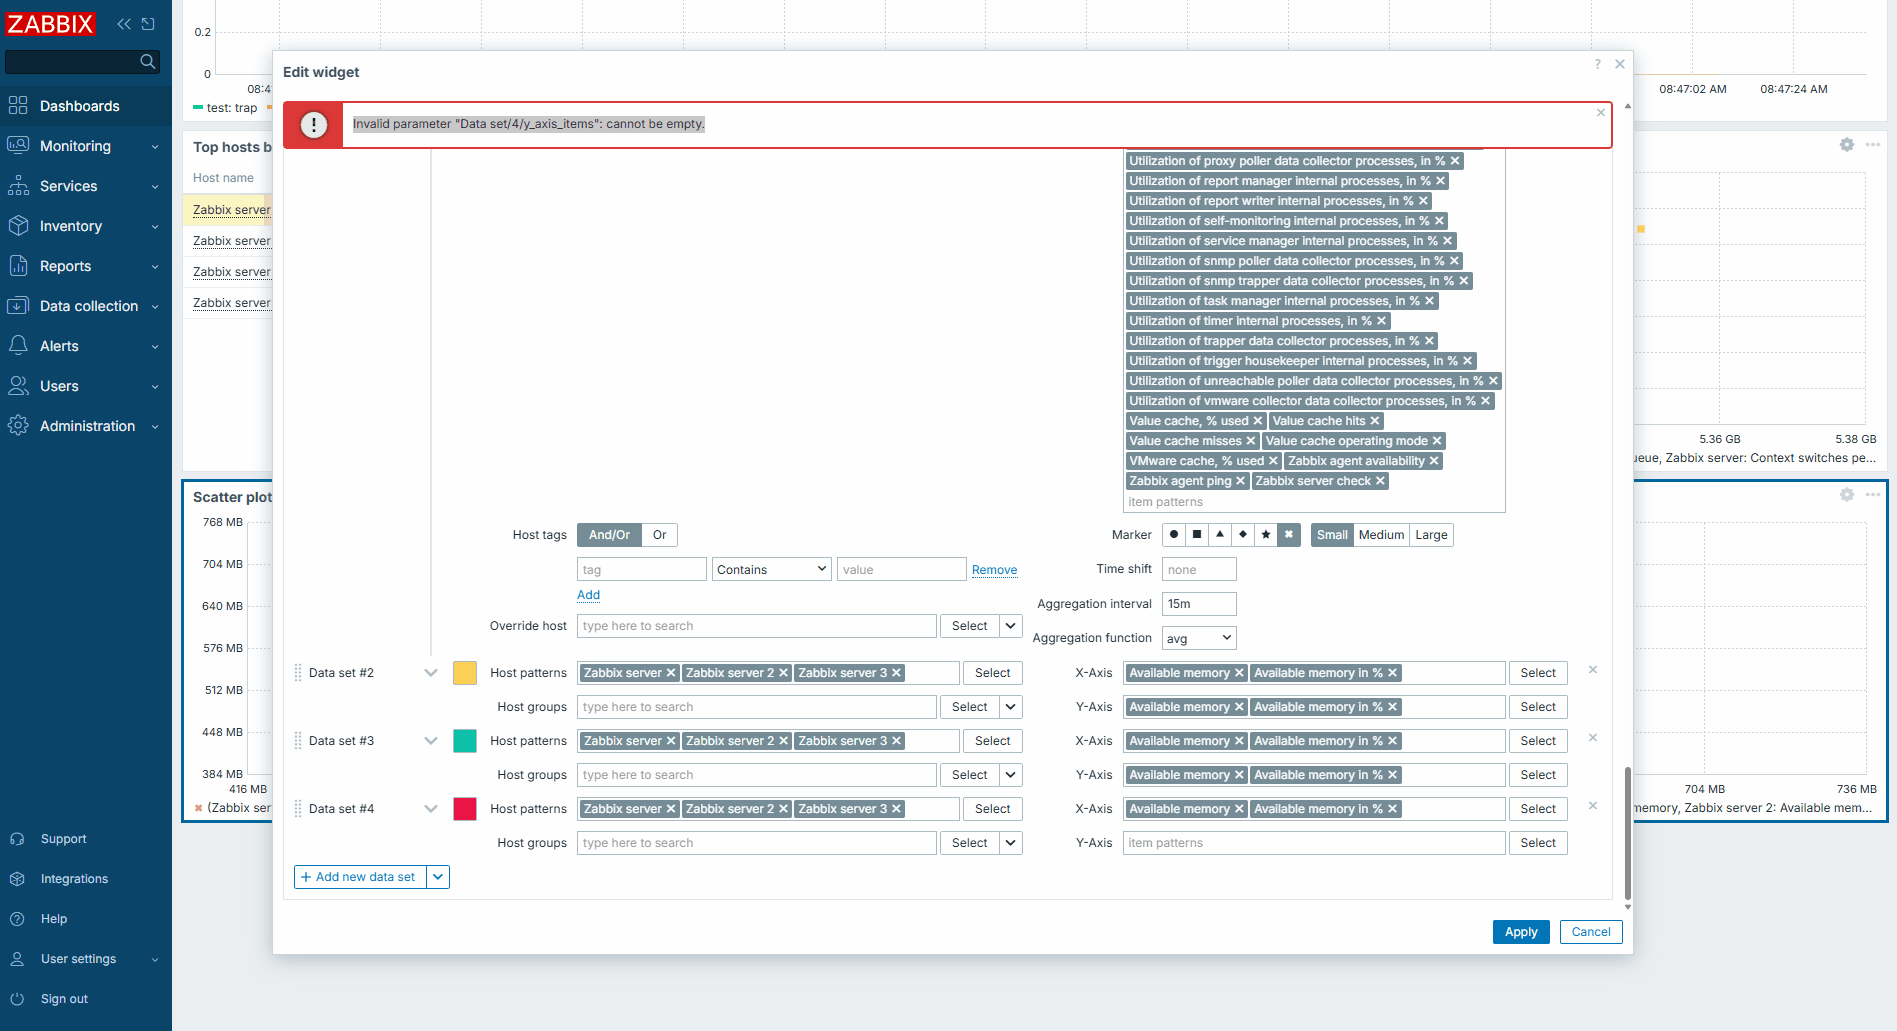This screenshot has height=1031, width=1897.
Task: Choose Large marker size
Action: (1431, 535)
